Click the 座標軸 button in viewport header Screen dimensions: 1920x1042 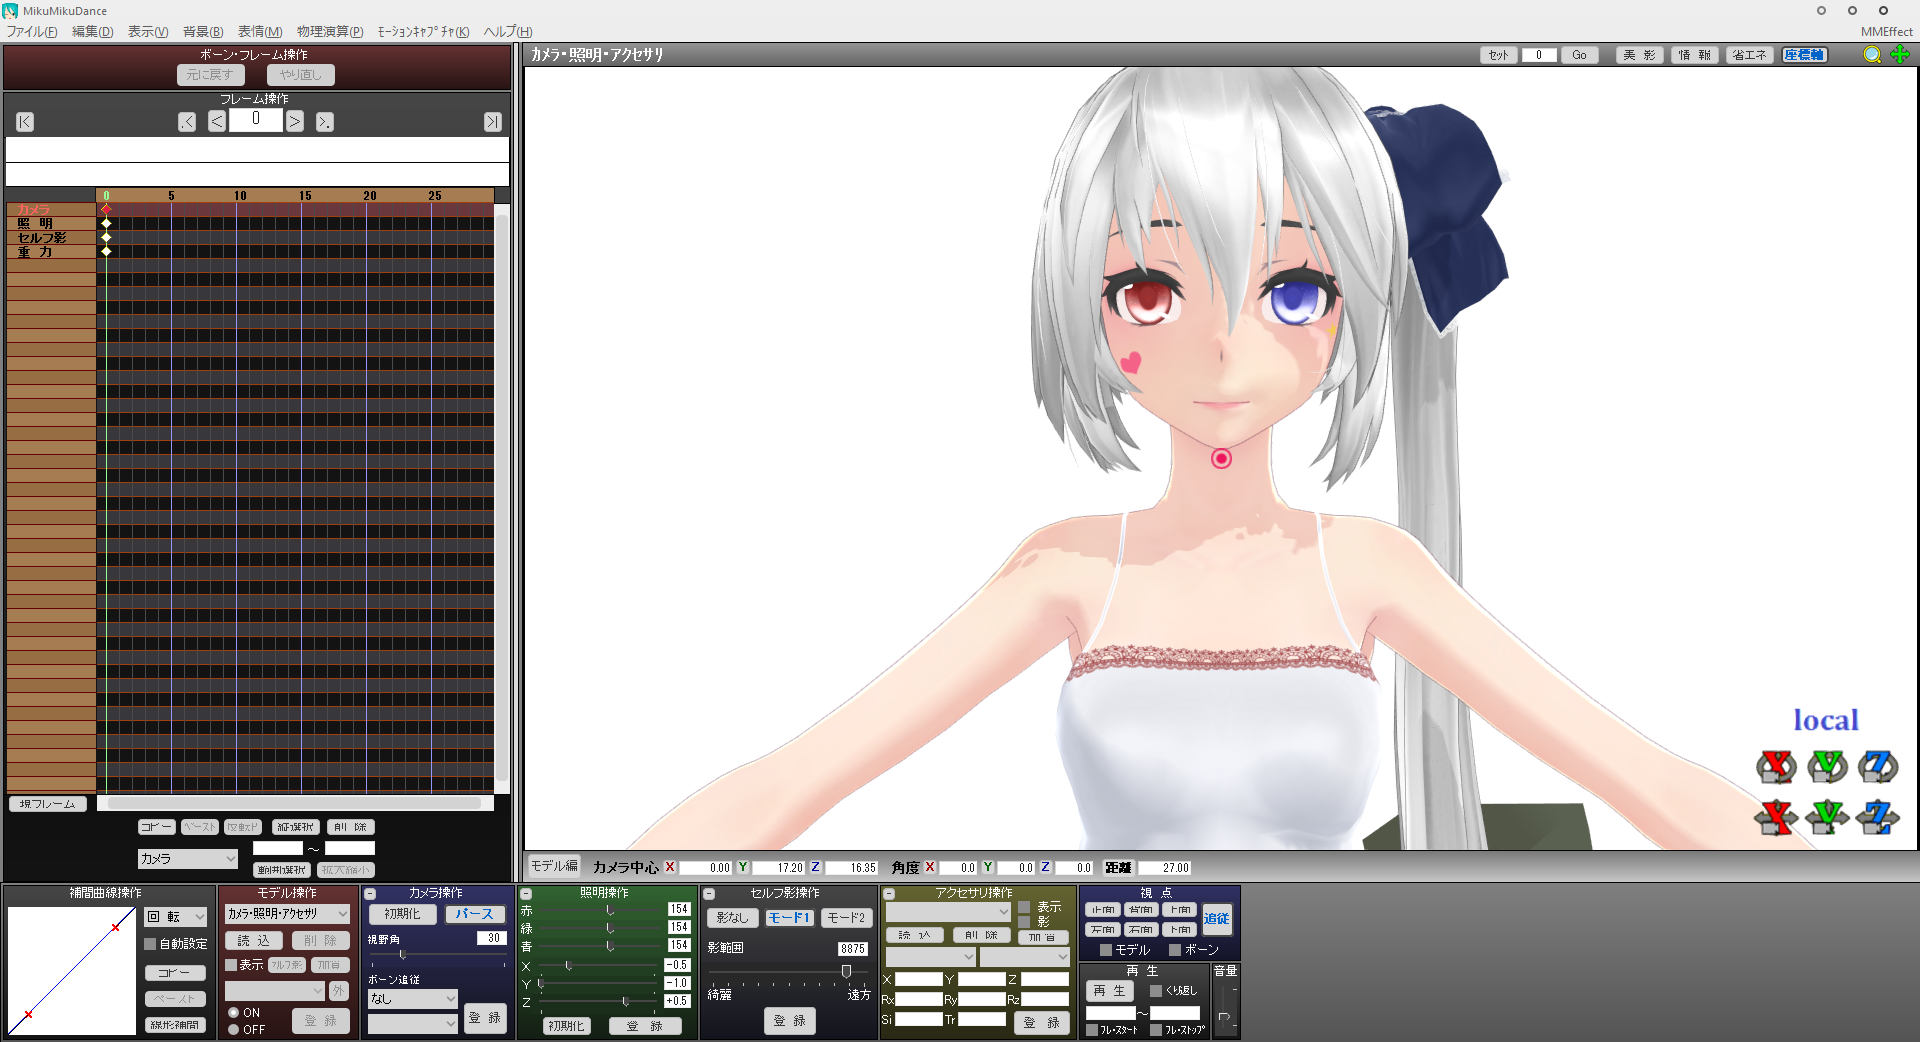[x=1804, y=55]
